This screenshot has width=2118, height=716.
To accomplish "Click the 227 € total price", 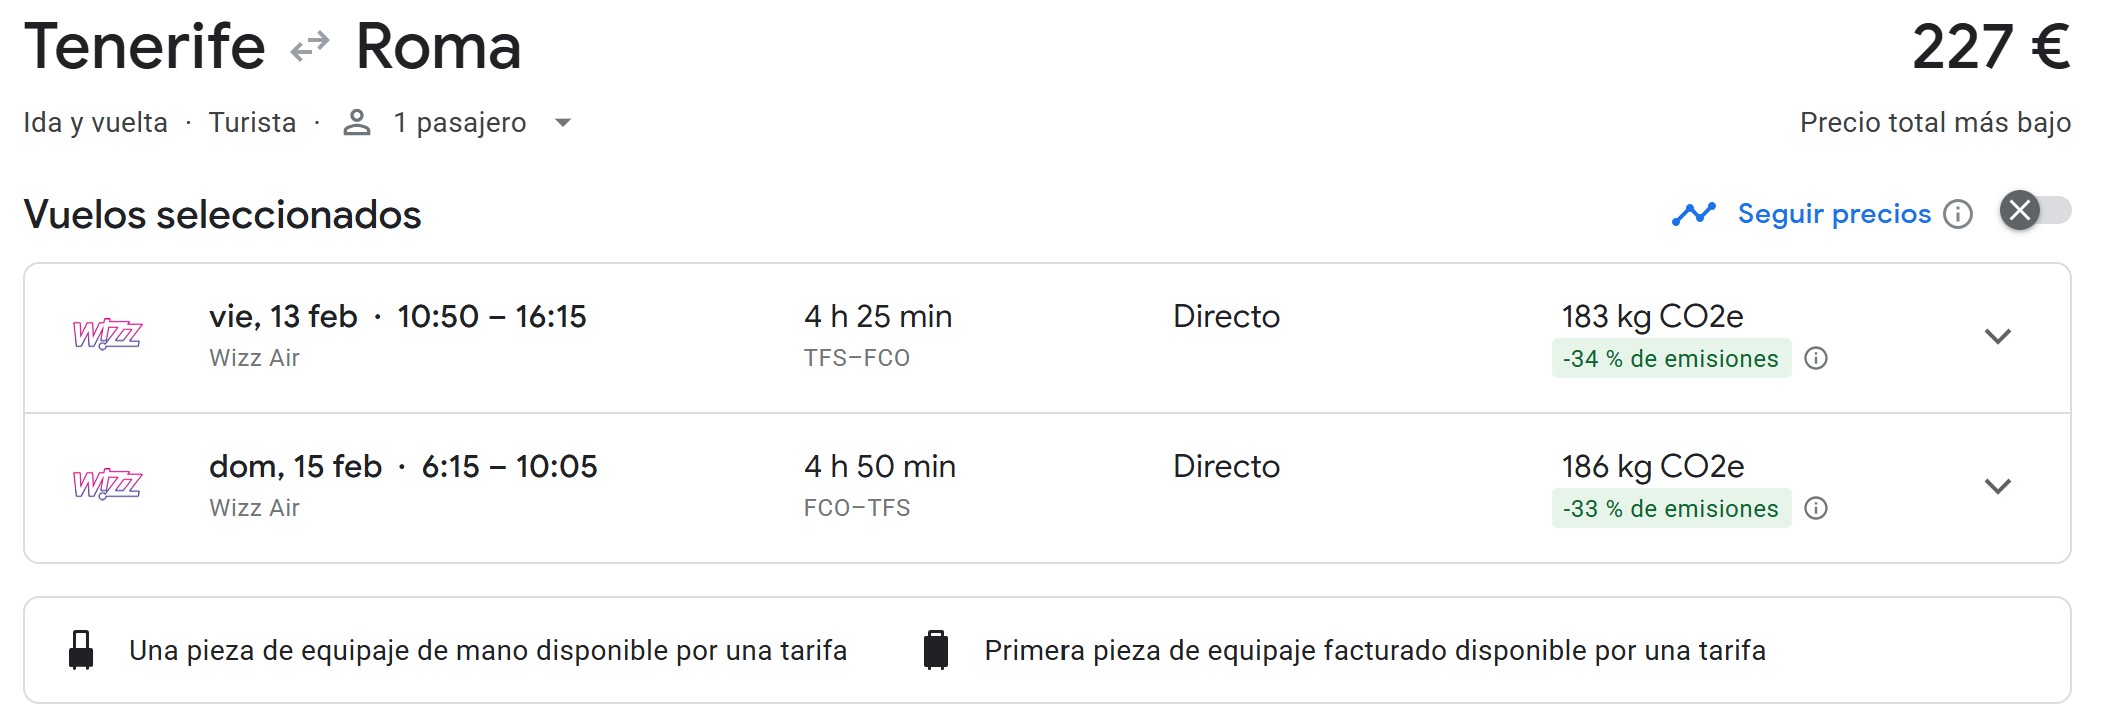I will click(1990, 47).
